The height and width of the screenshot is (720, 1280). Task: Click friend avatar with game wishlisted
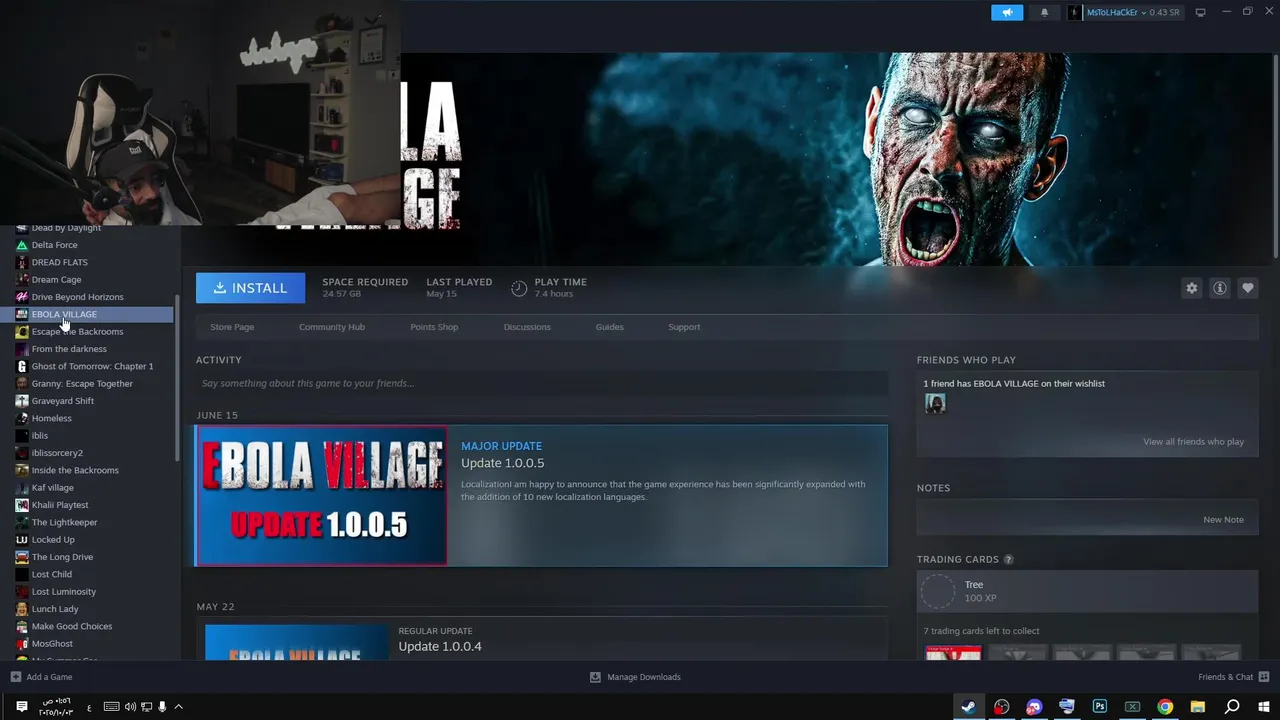935,403
